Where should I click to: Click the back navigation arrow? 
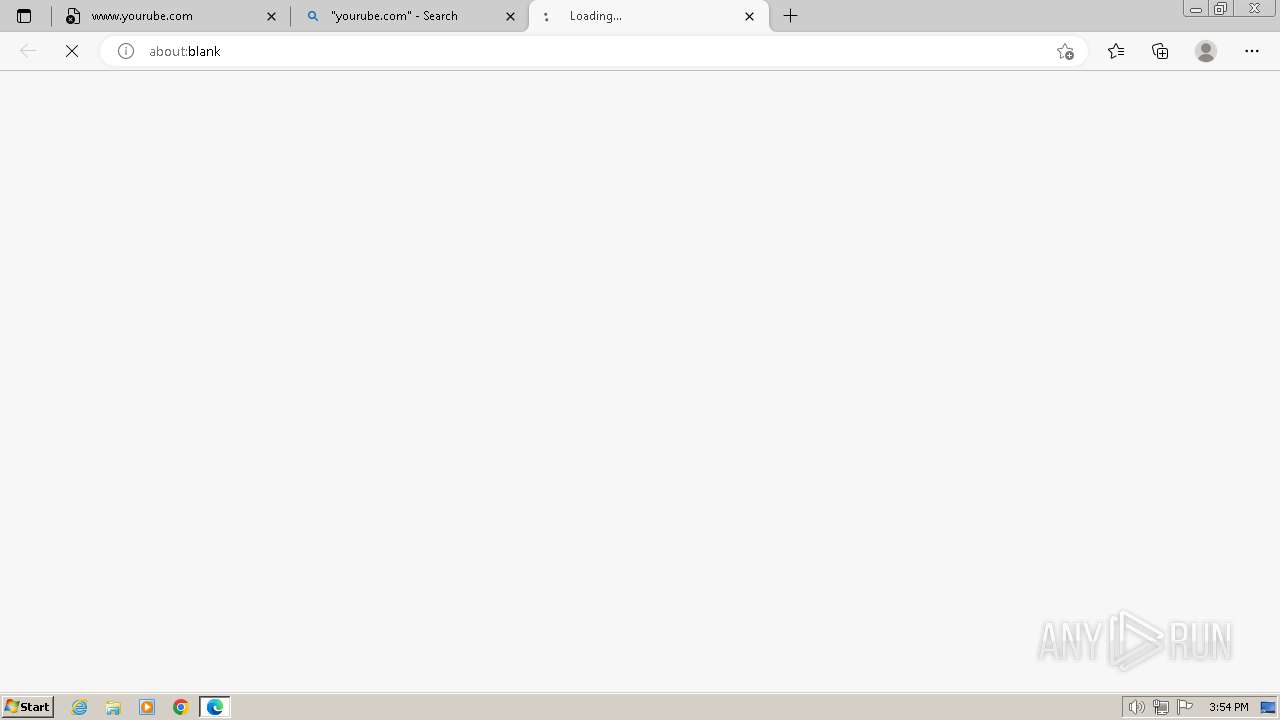pyautogui.click(x=28, y=51)
